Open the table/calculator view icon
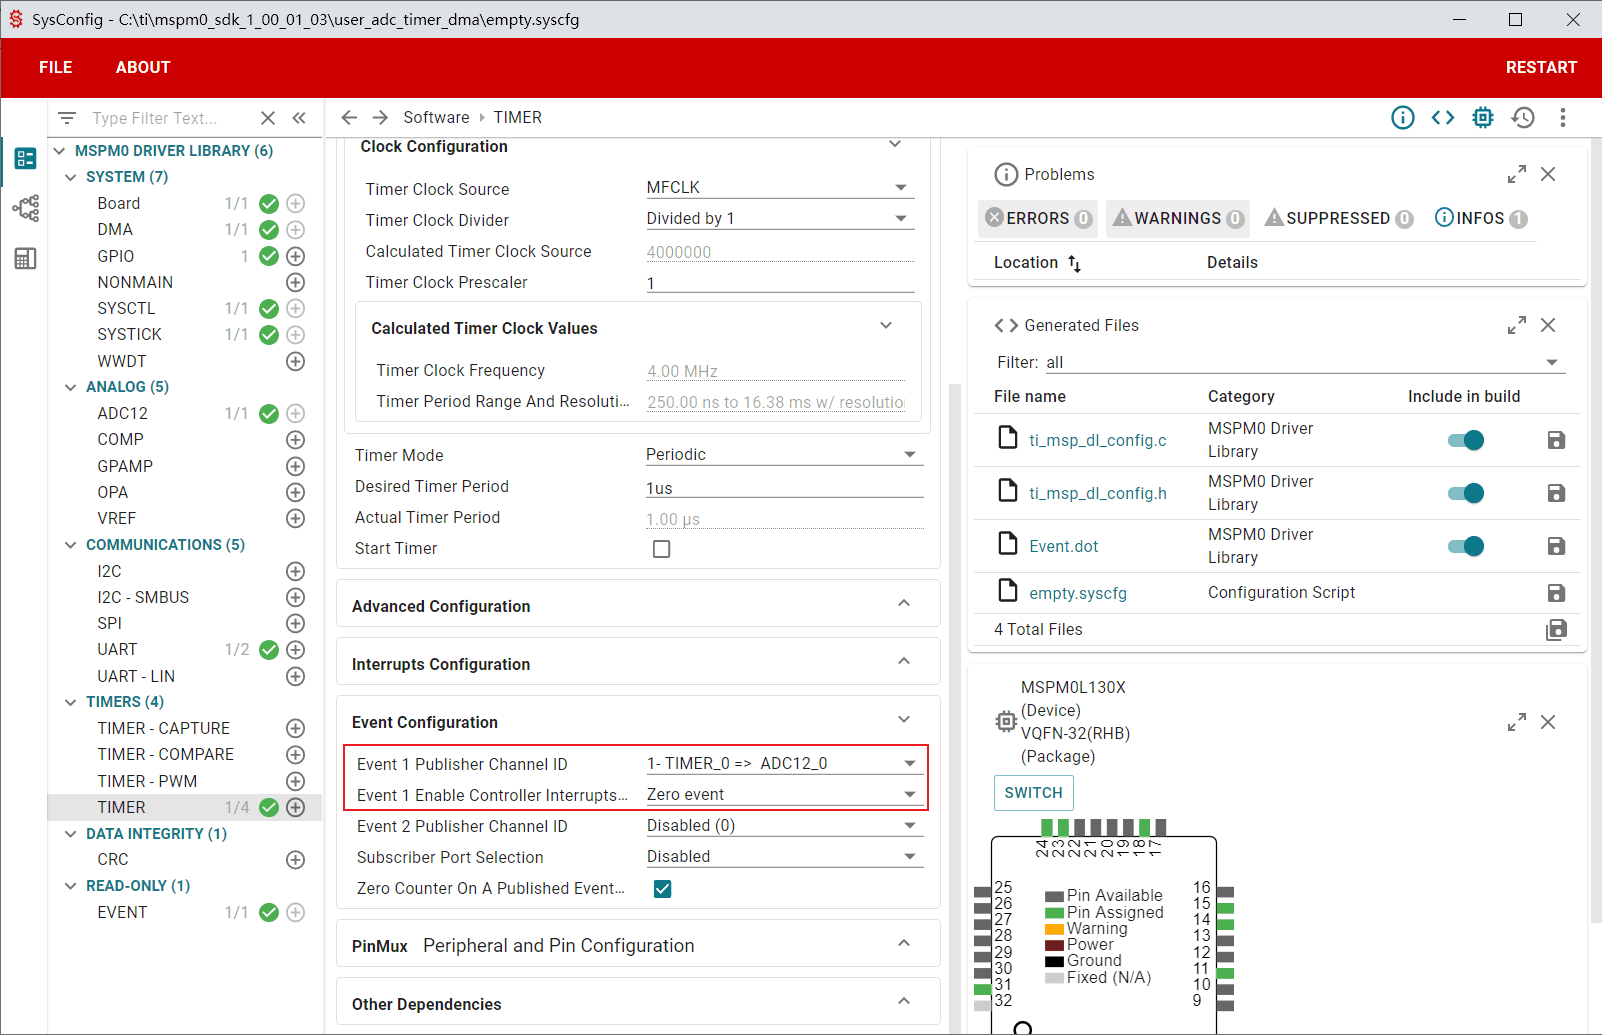 [x=25, y=259]
